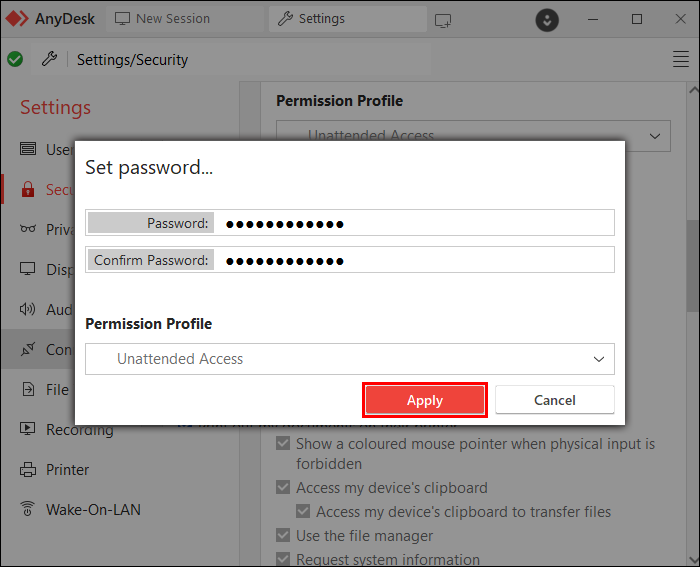Click the Cancel button

(554, 400)
